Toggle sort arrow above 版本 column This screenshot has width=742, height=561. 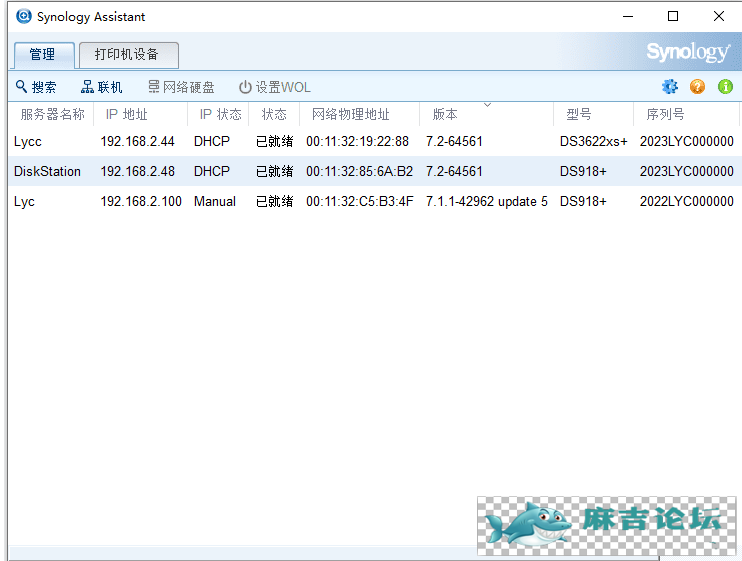click(x=487, y=105)
